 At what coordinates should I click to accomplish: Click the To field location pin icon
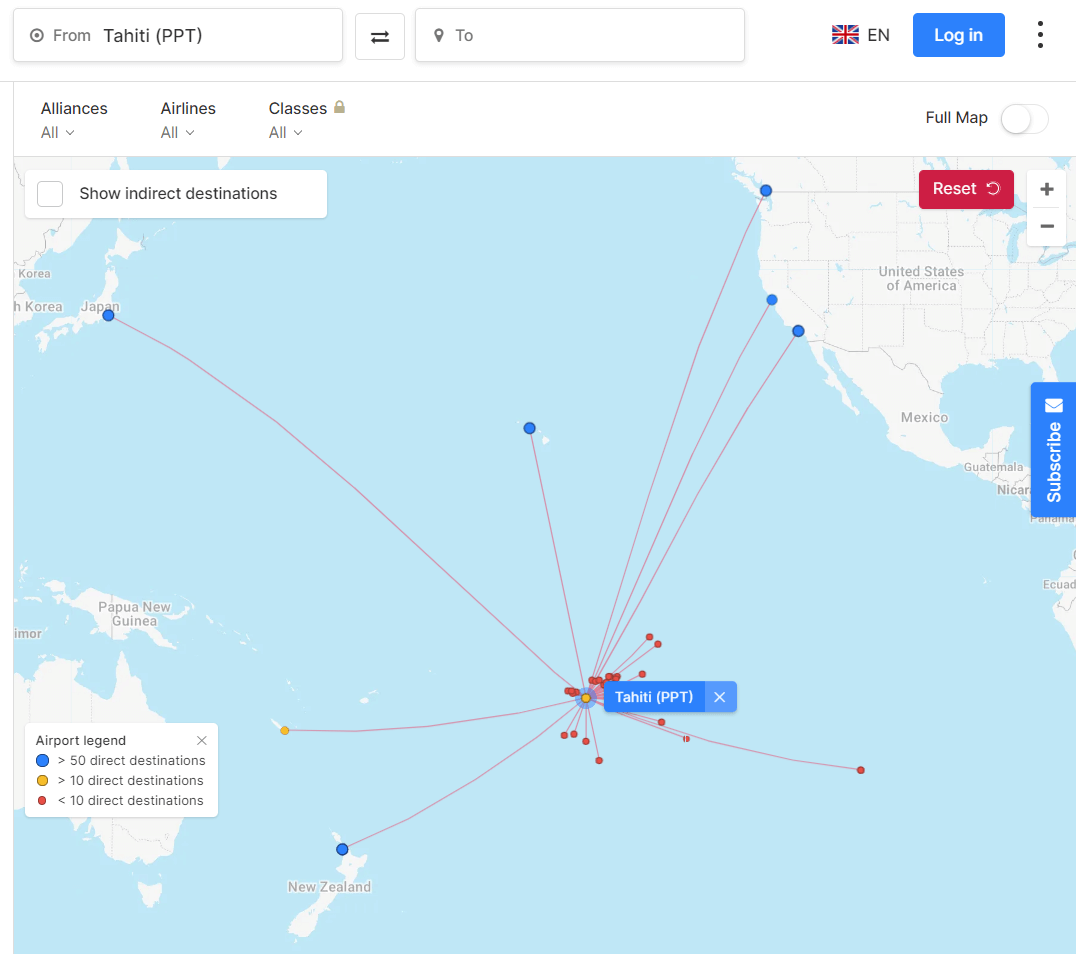[x=438, y=34]
